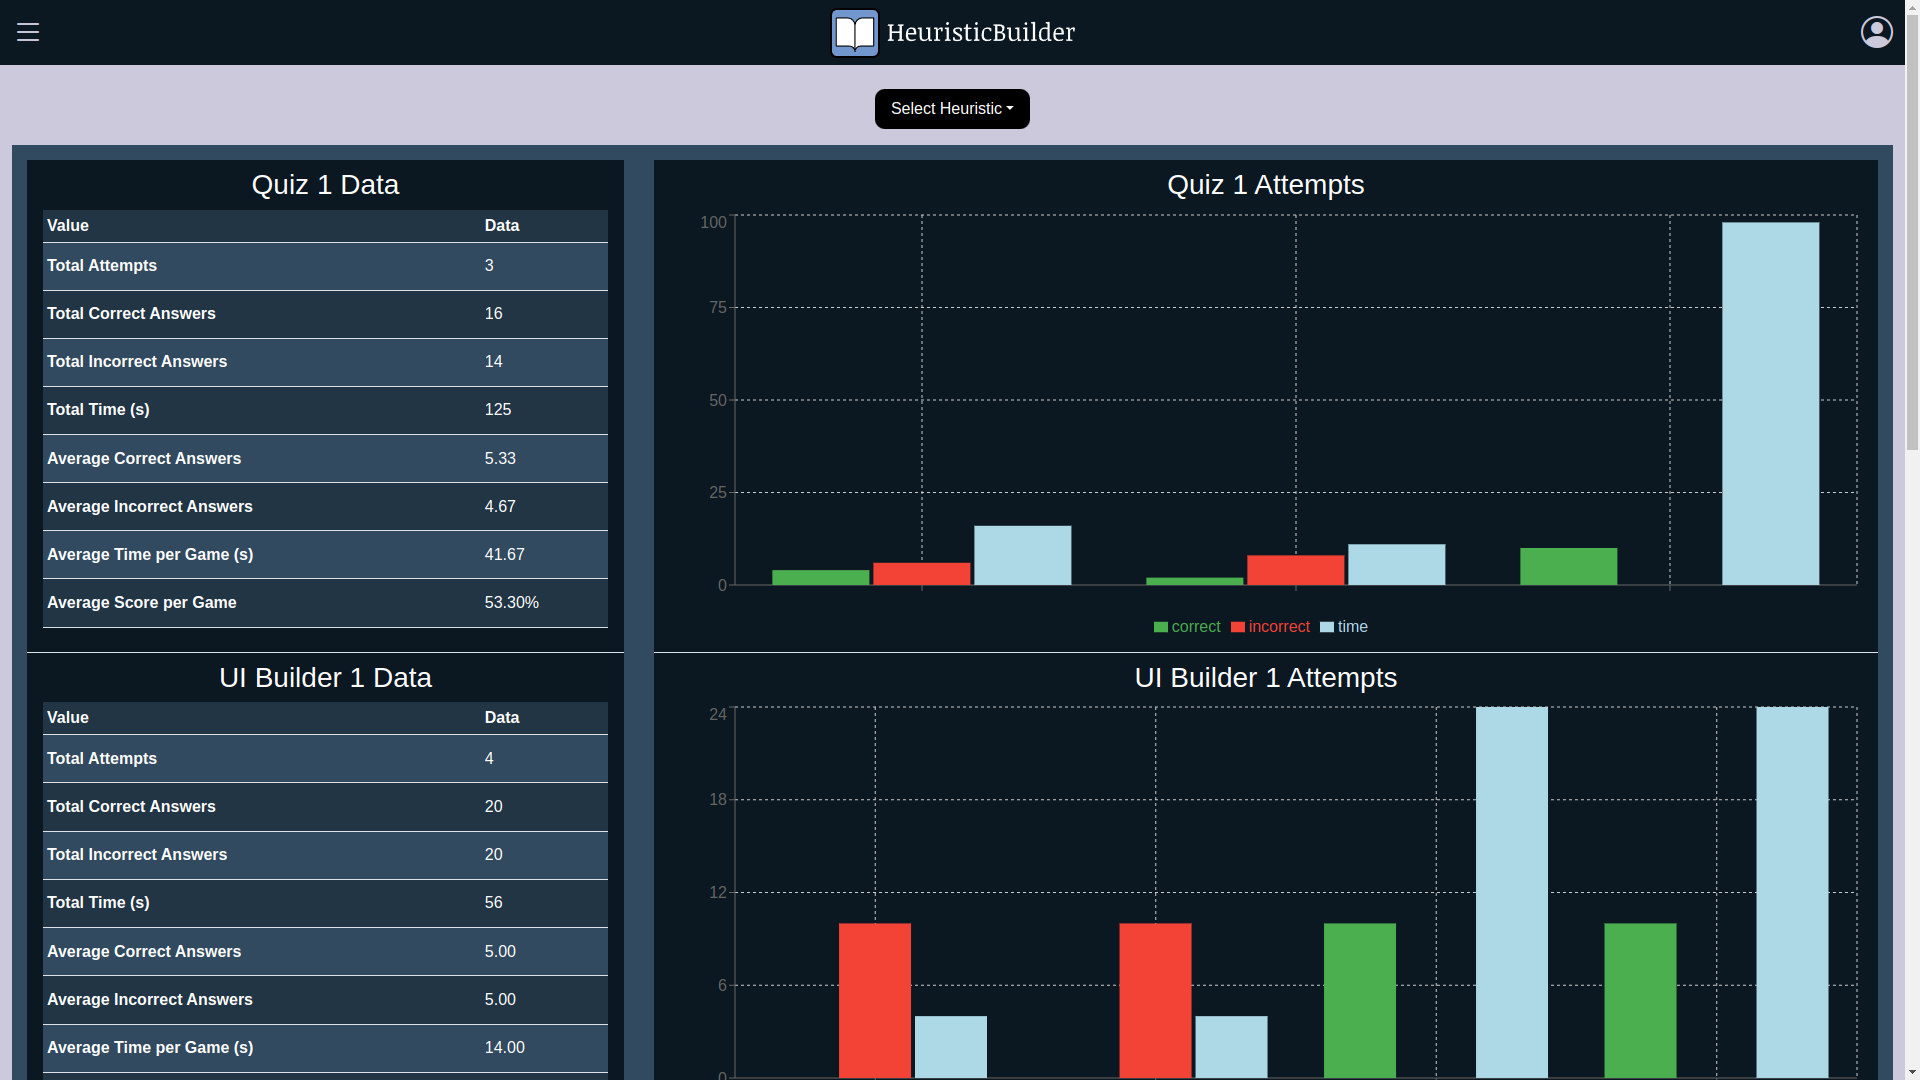
Task: Click the user profile avatar icon
Action: (1876, 32)
